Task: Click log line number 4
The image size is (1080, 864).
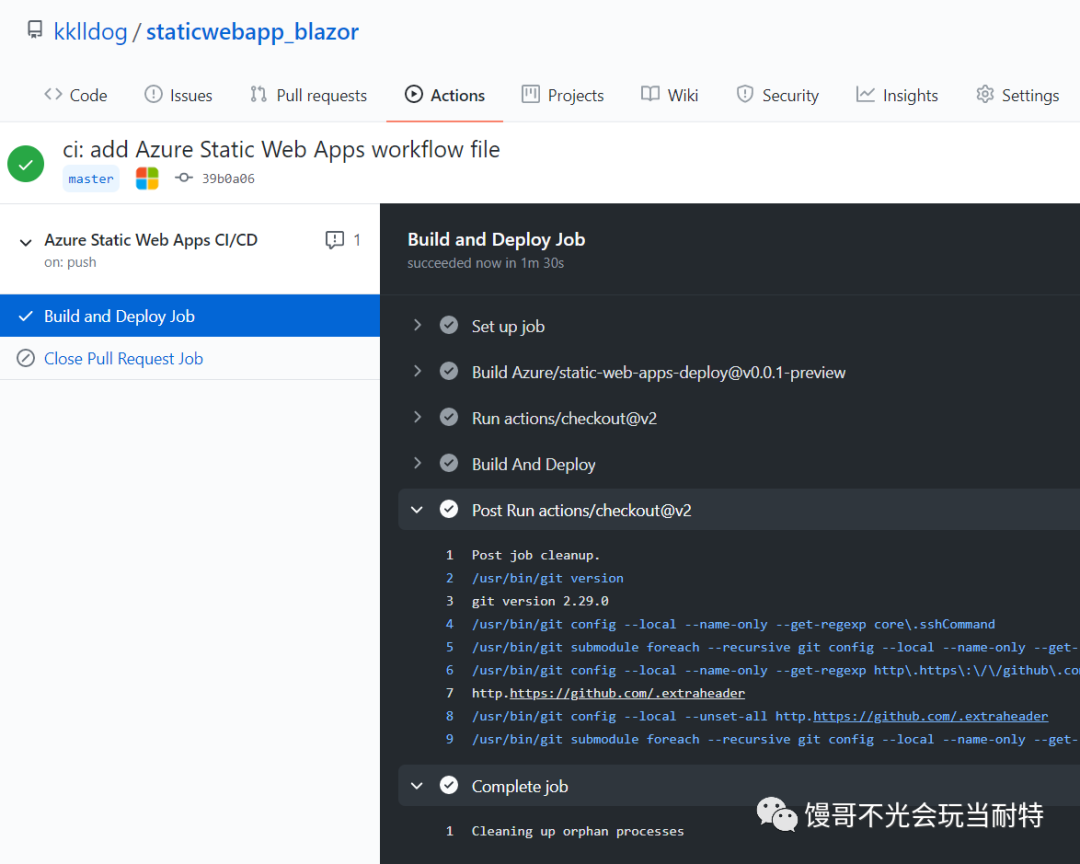Action: pos(450,624)
